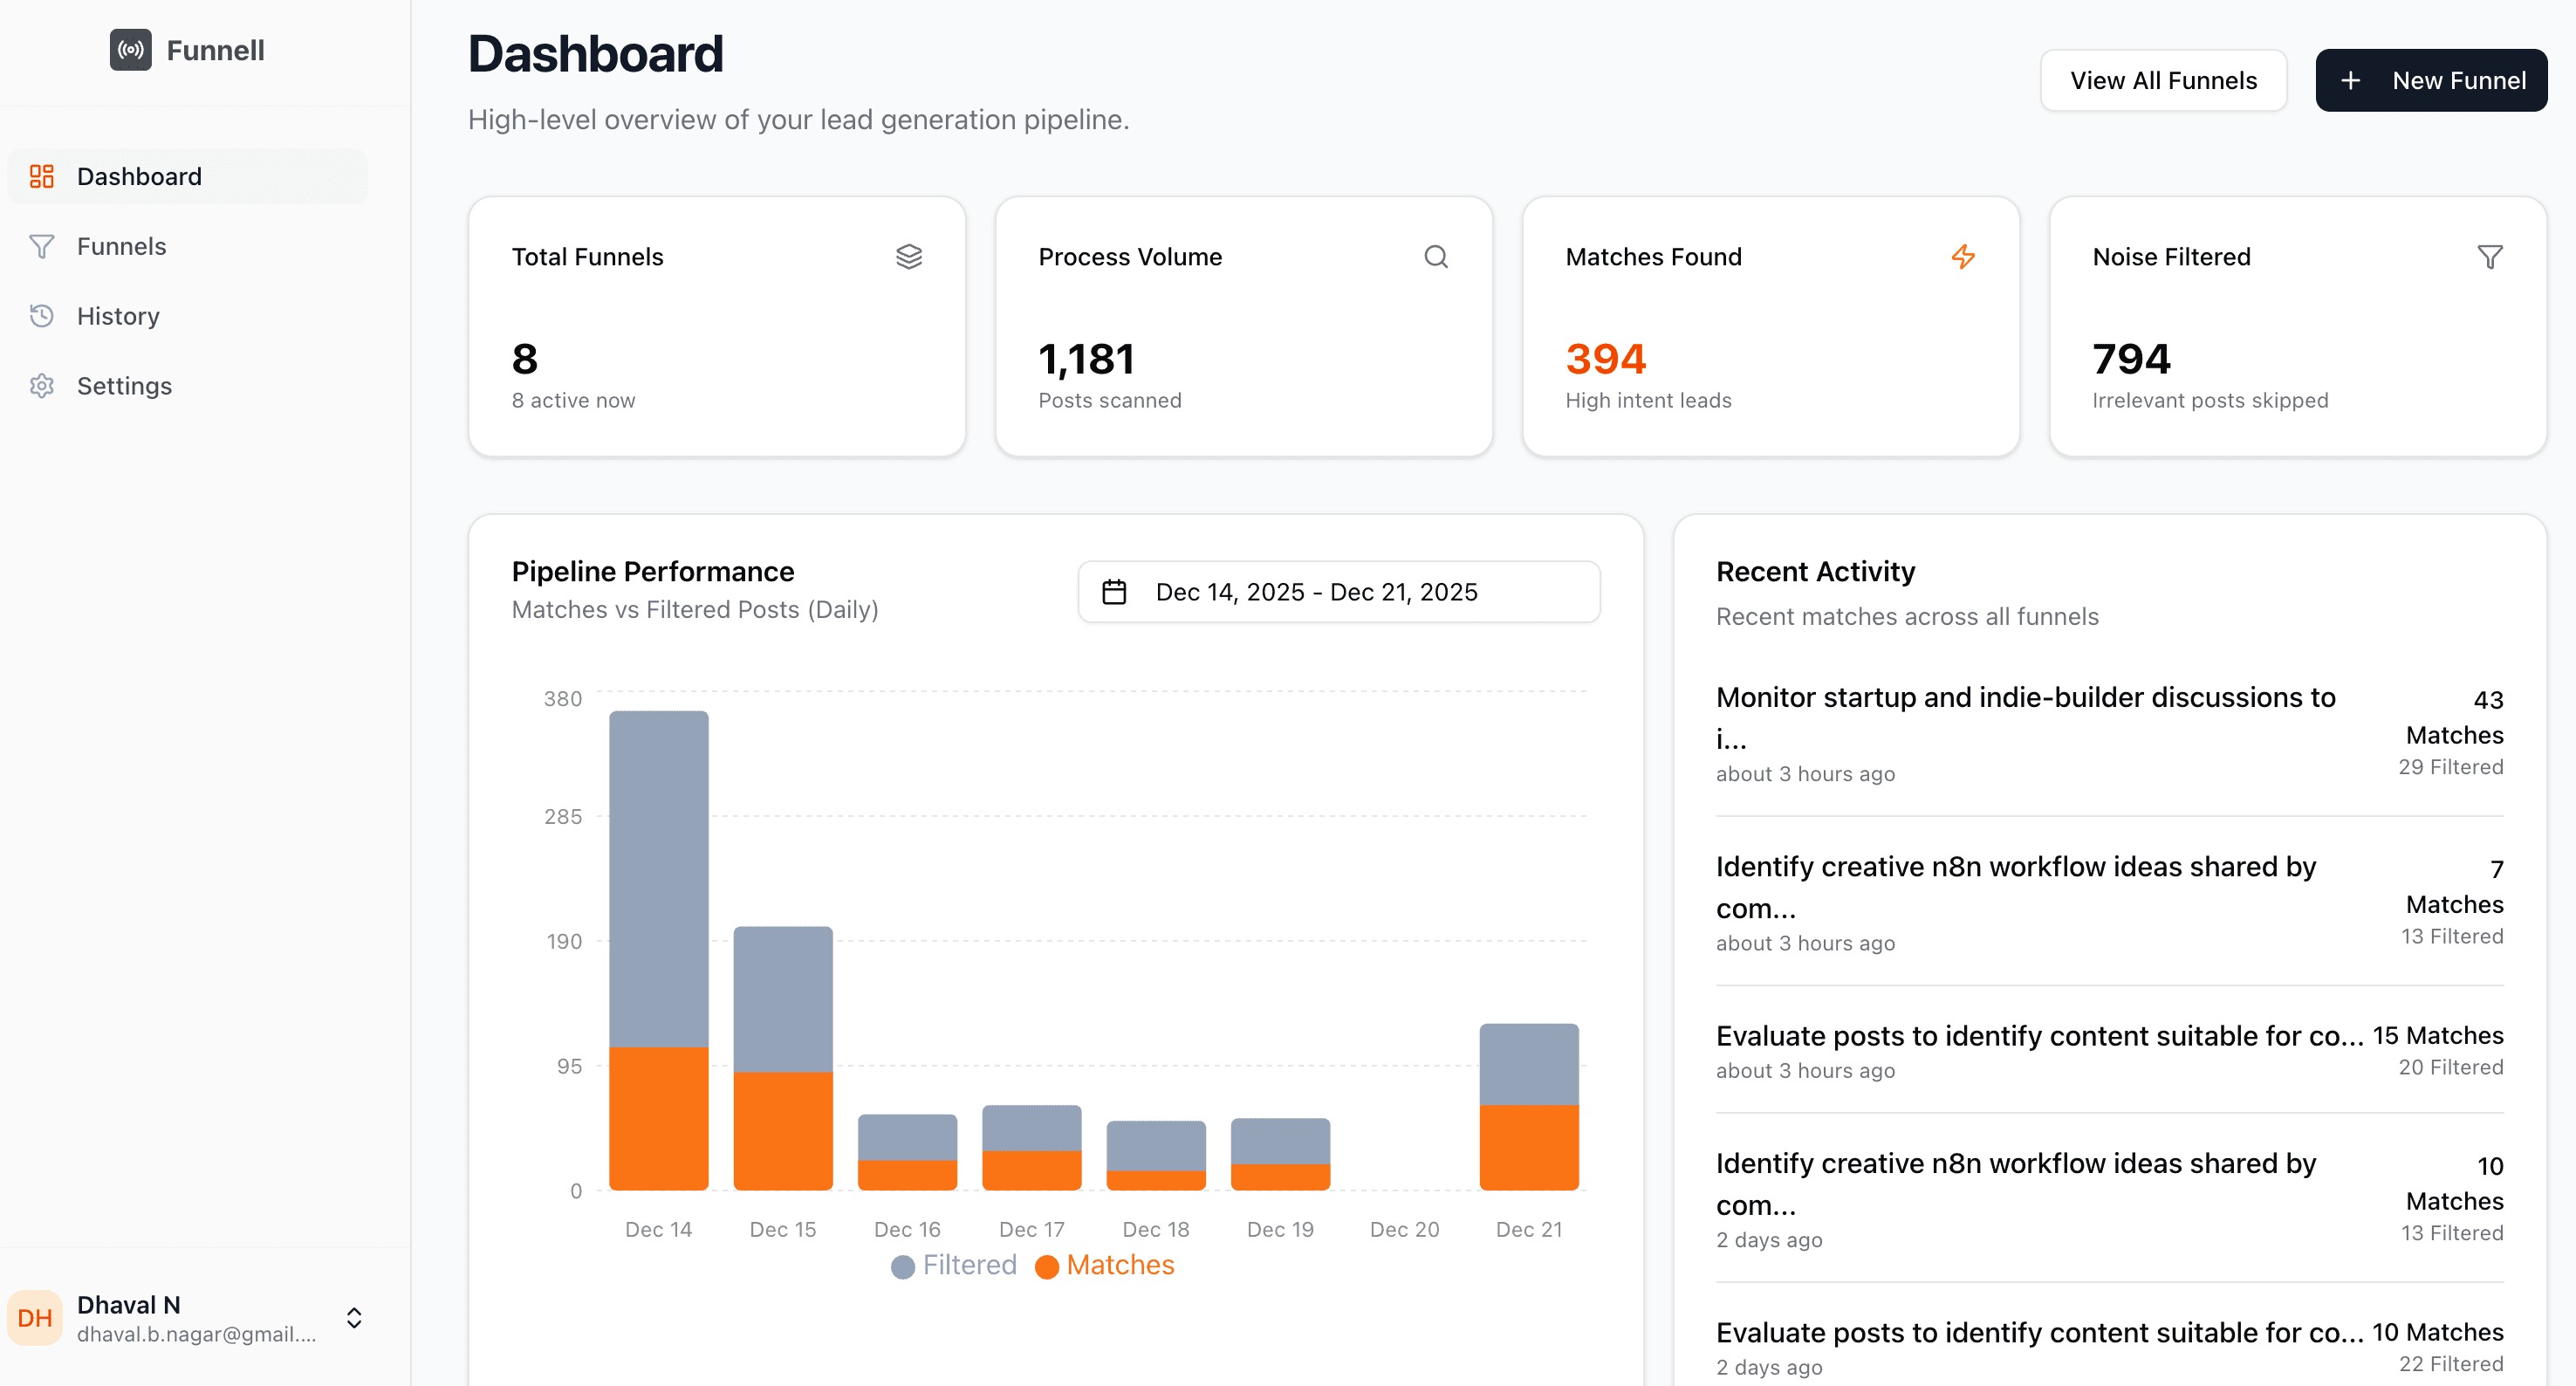
Task: Open the Settings page from sidebar
Action: pyautogui.click(x=188, y=386)
